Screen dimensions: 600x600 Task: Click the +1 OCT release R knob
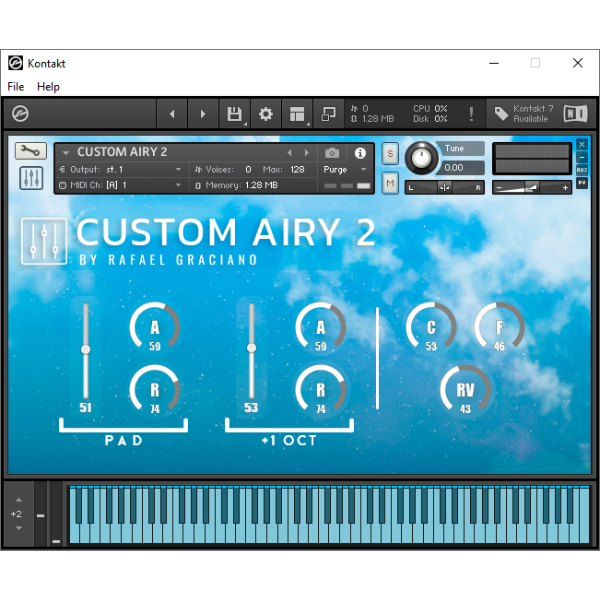point(321,390)
